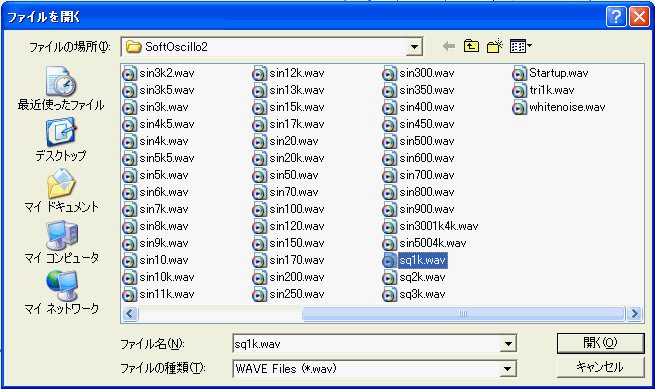Select the sin3001k4k.wav file icon
655x389 pixels.
[389, 226]
